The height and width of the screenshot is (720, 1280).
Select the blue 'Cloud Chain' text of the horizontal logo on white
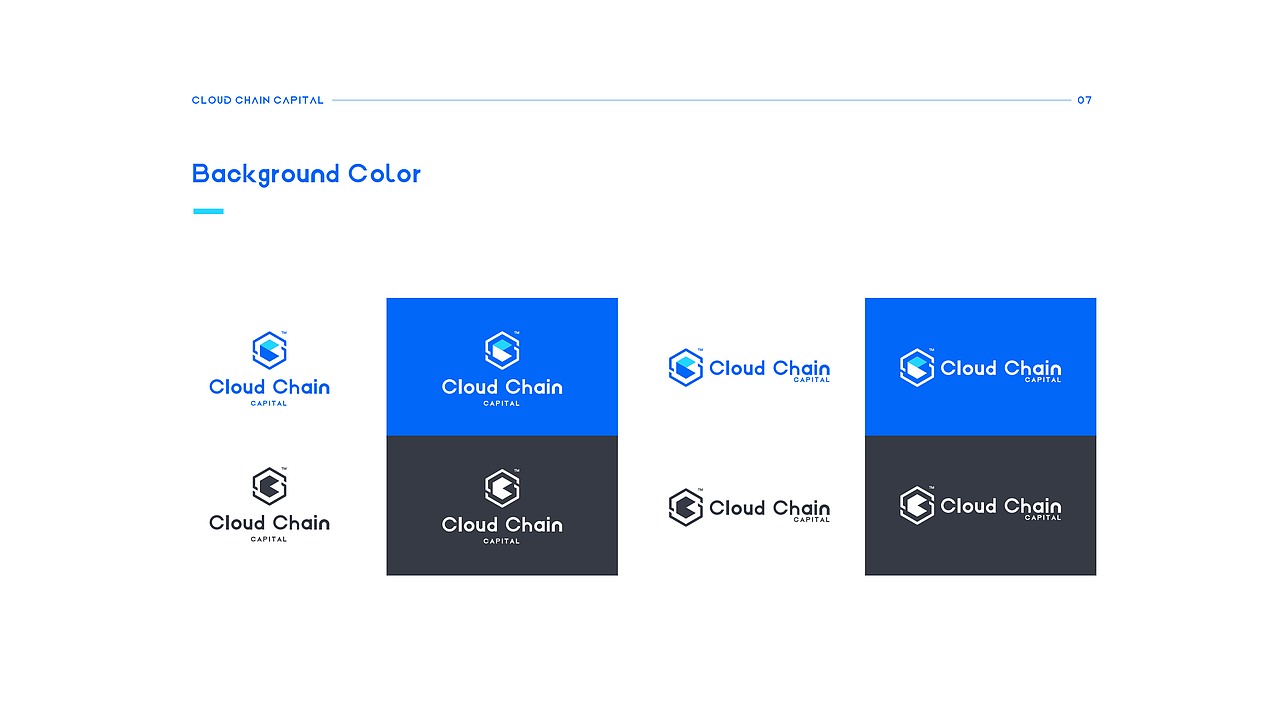(769, 368)
